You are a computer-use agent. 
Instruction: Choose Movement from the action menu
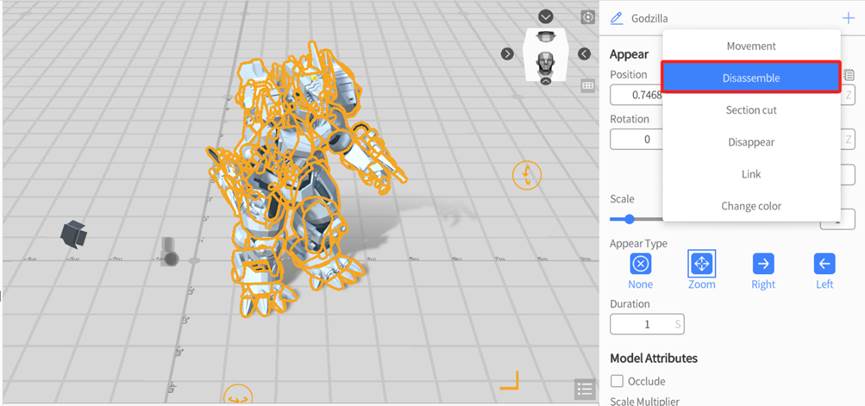(751, 46)
